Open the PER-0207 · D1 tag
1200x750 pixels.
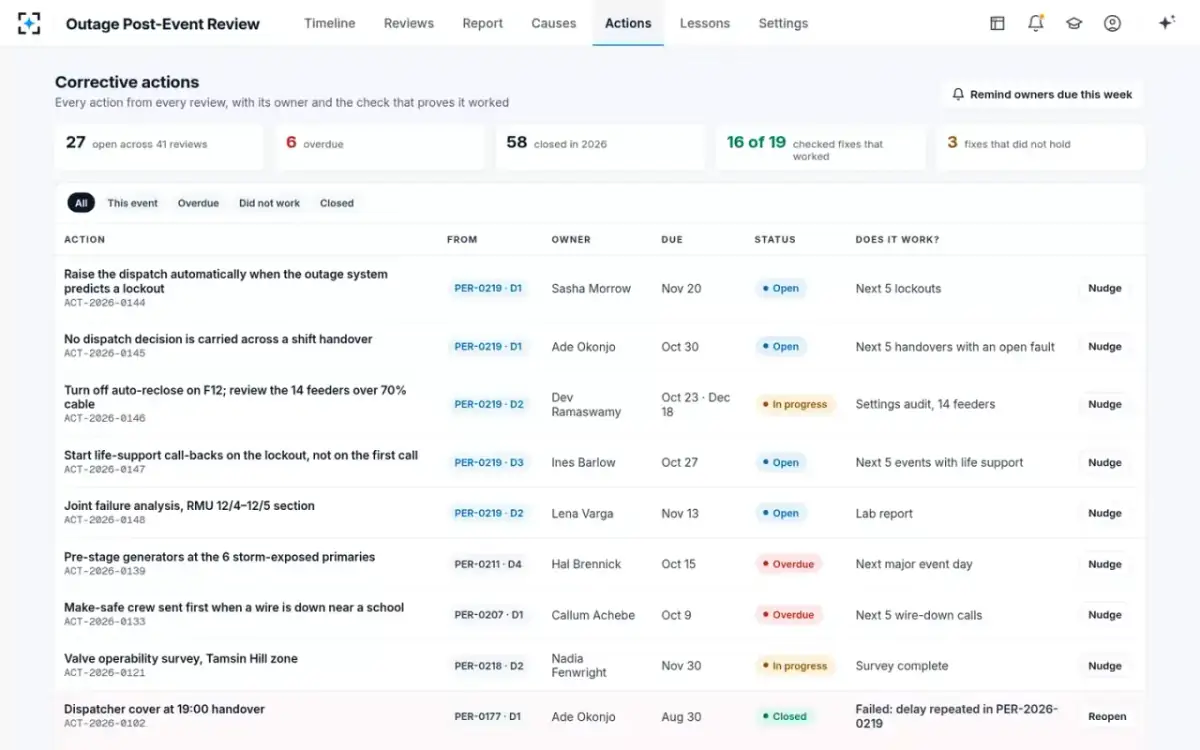488,615
